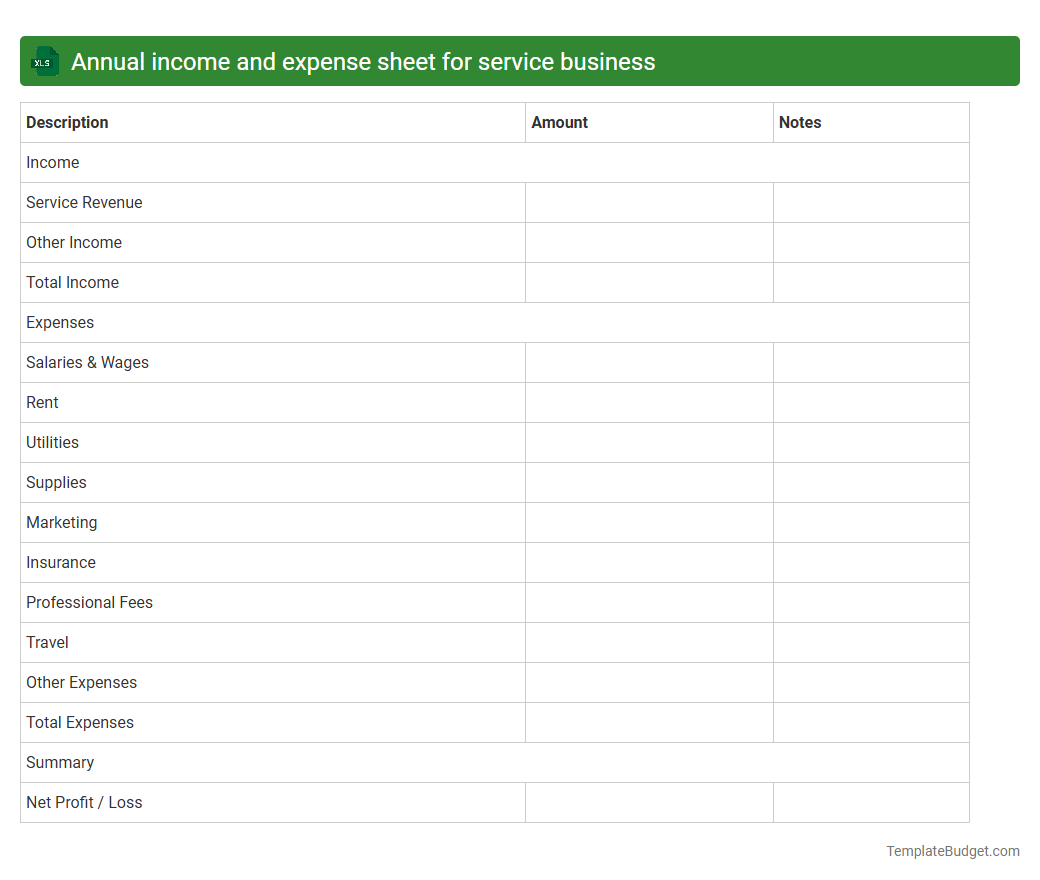The image size is (1040, 880).
Task: Click the Amount cell for Professional Fees
Action: 648,602
